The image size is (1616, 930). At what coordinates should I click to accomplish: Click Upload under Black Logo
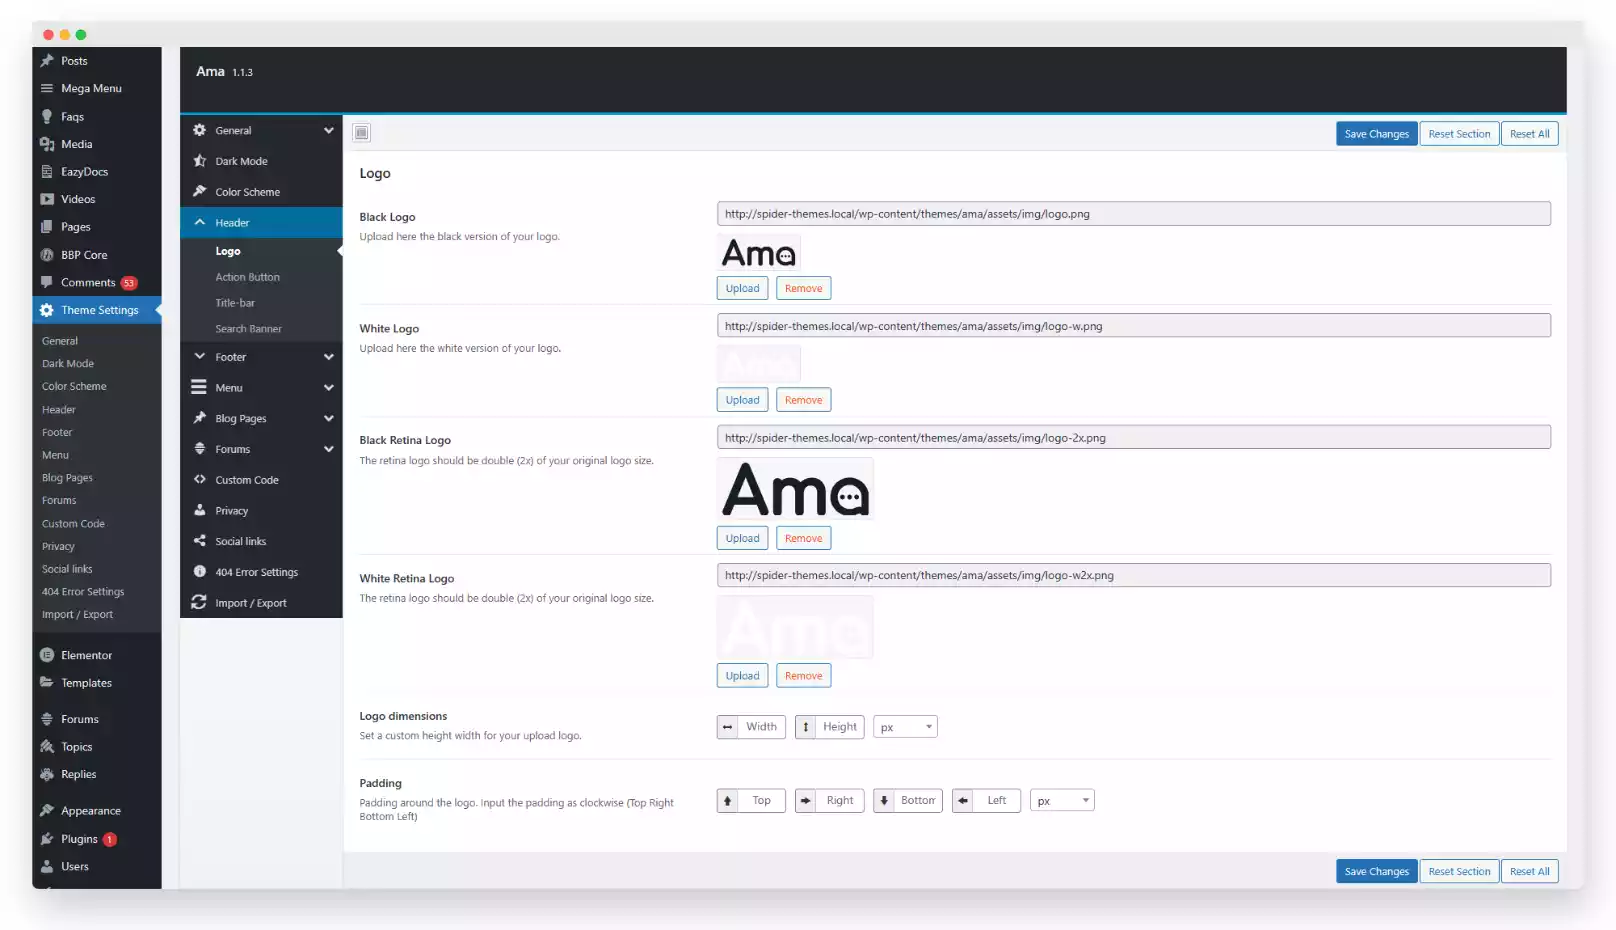(x=742, y=288)
